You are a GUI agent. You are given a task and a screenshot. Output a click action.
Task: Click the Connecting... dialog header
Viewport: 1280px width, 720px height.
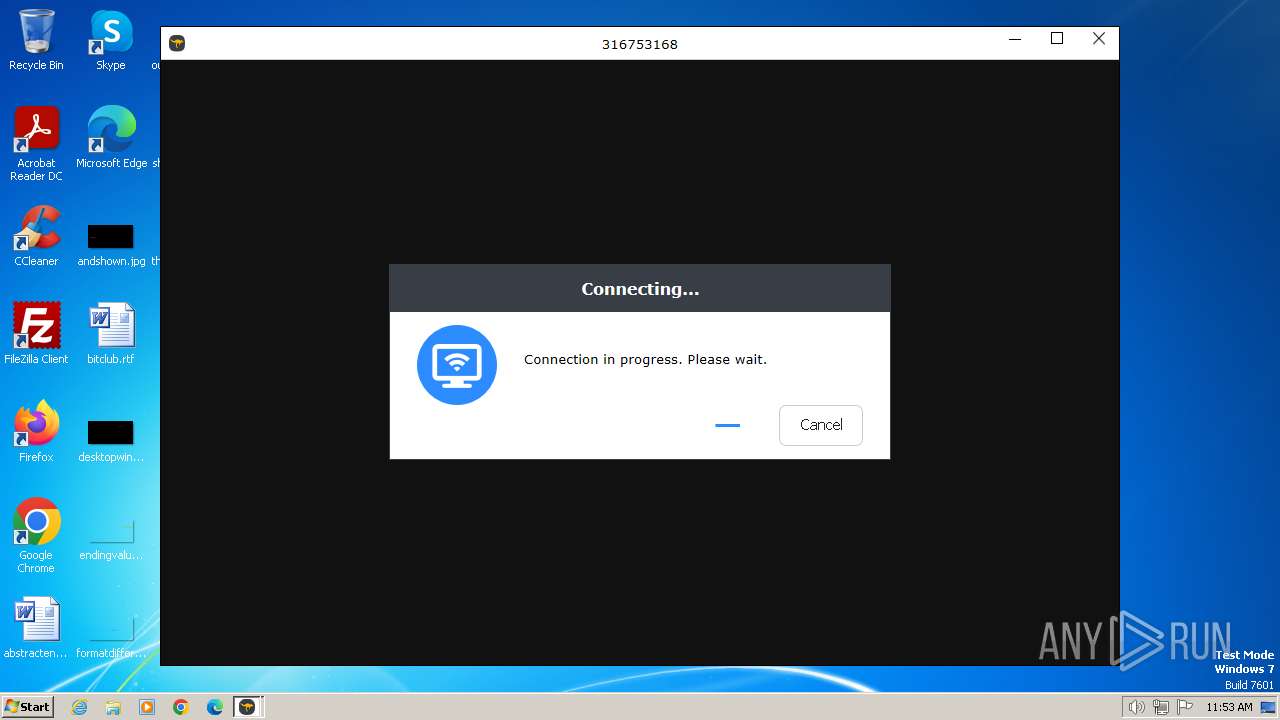click(640, 289)
